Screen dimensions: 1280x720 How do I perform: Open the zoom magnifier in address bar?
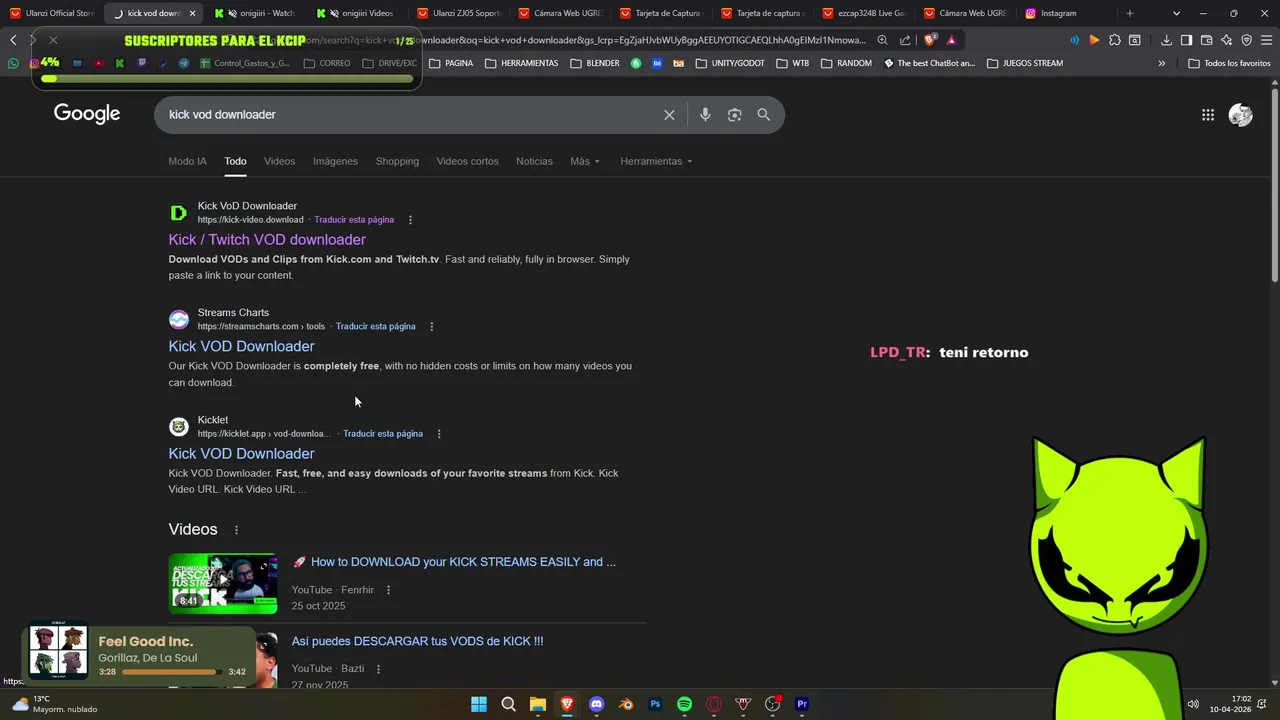point(882,40)
